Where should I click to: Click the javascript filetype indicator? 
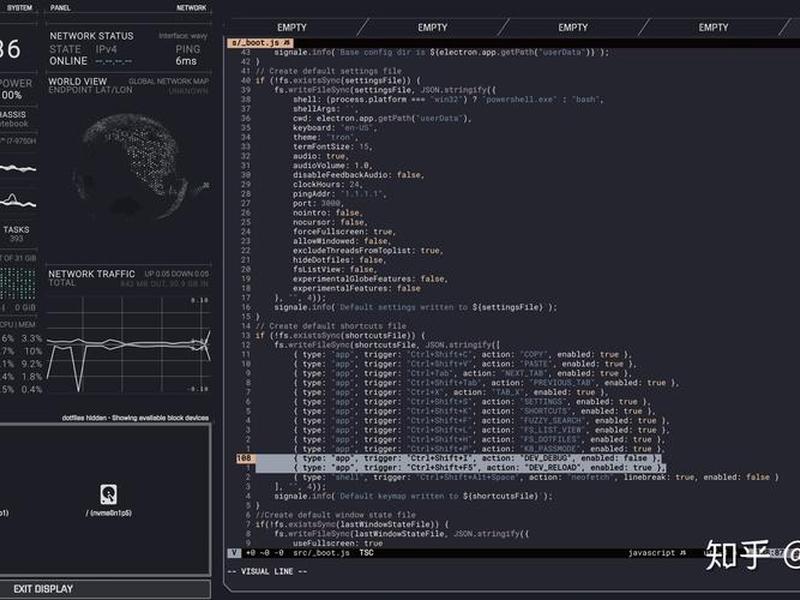(652, 553)
